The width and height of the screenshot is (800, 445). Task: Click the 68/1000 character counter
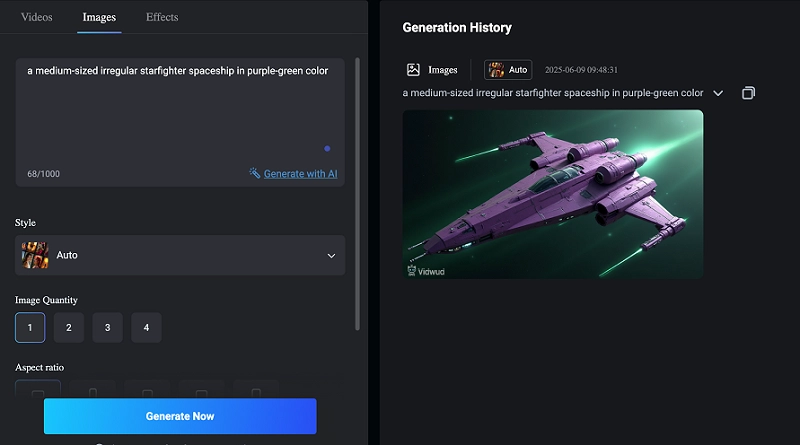(x=43, y=174)
